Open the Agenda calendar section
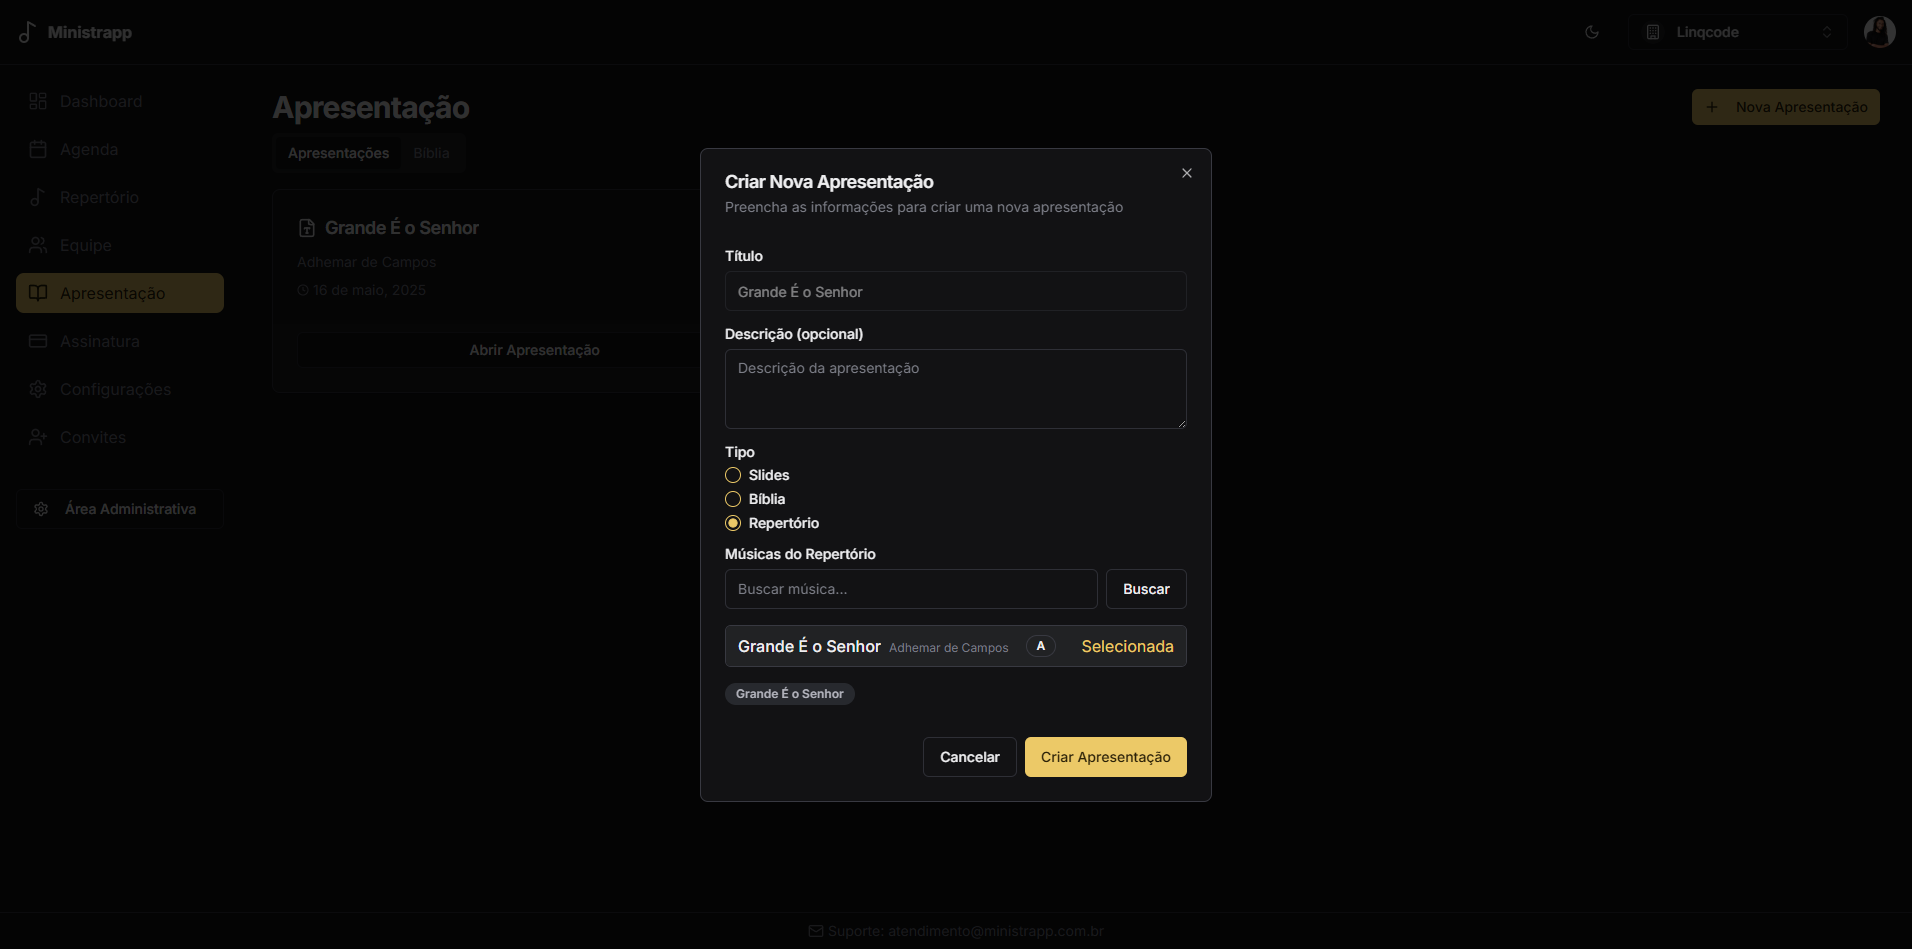The image size is (1912, 949). [89, 149]
